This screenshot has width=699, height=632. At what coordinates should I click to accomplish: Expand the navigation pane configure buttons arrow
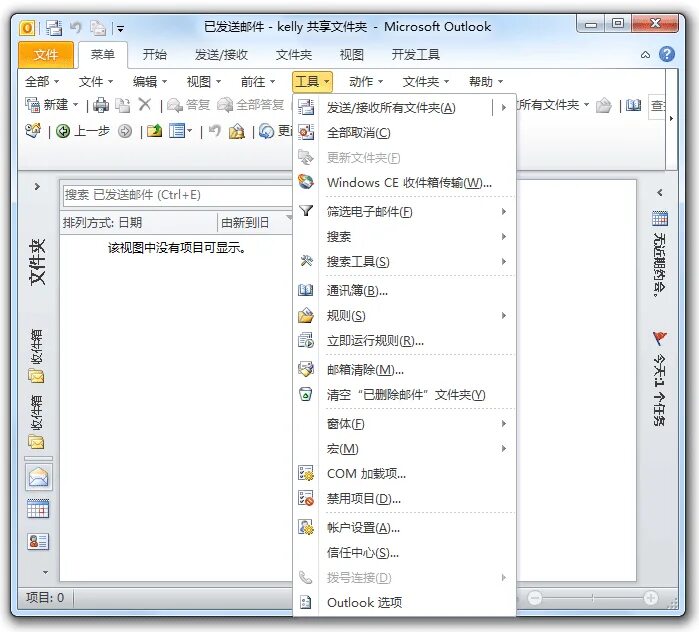[45, 572]
